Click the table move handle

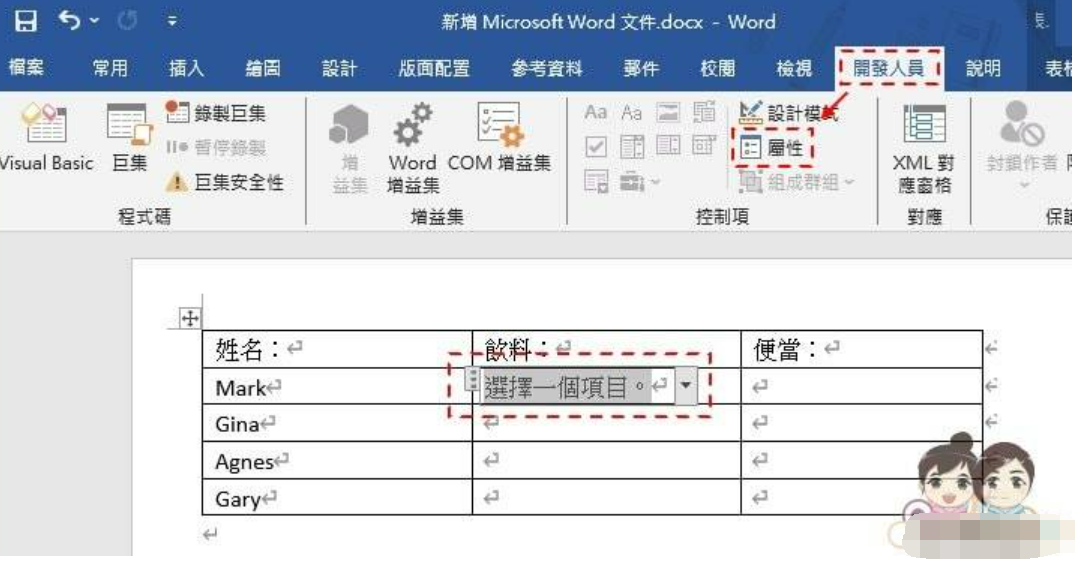(189, 319)
